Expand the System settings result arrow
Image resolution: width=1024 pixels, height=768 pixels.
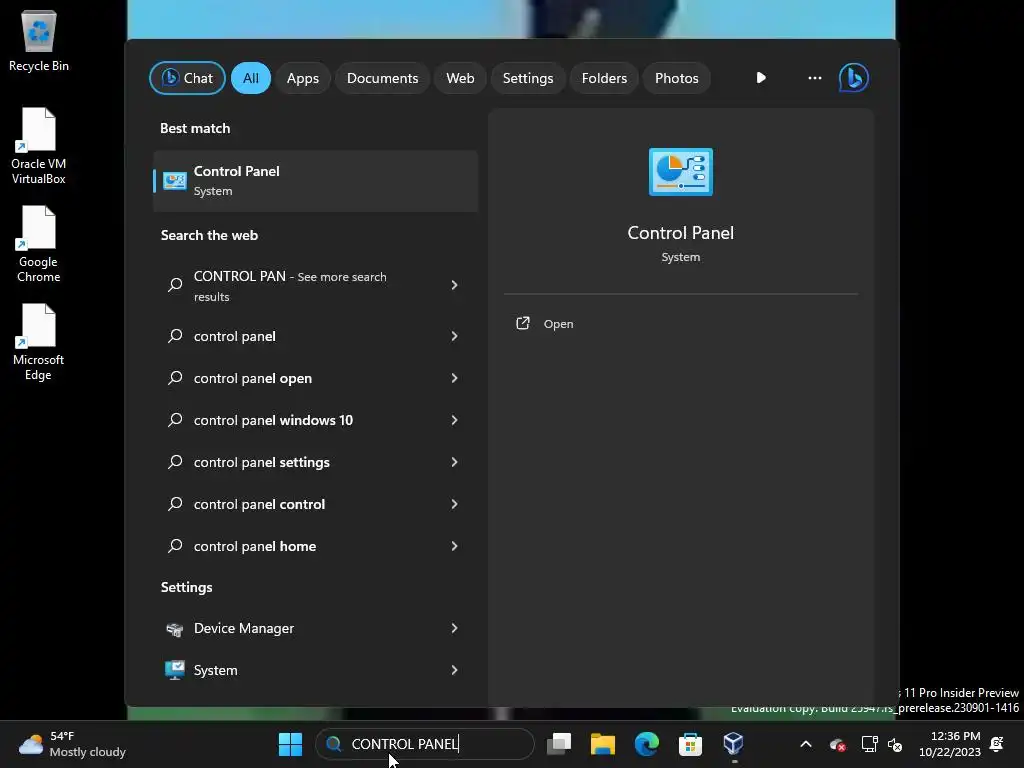(455, 670)
